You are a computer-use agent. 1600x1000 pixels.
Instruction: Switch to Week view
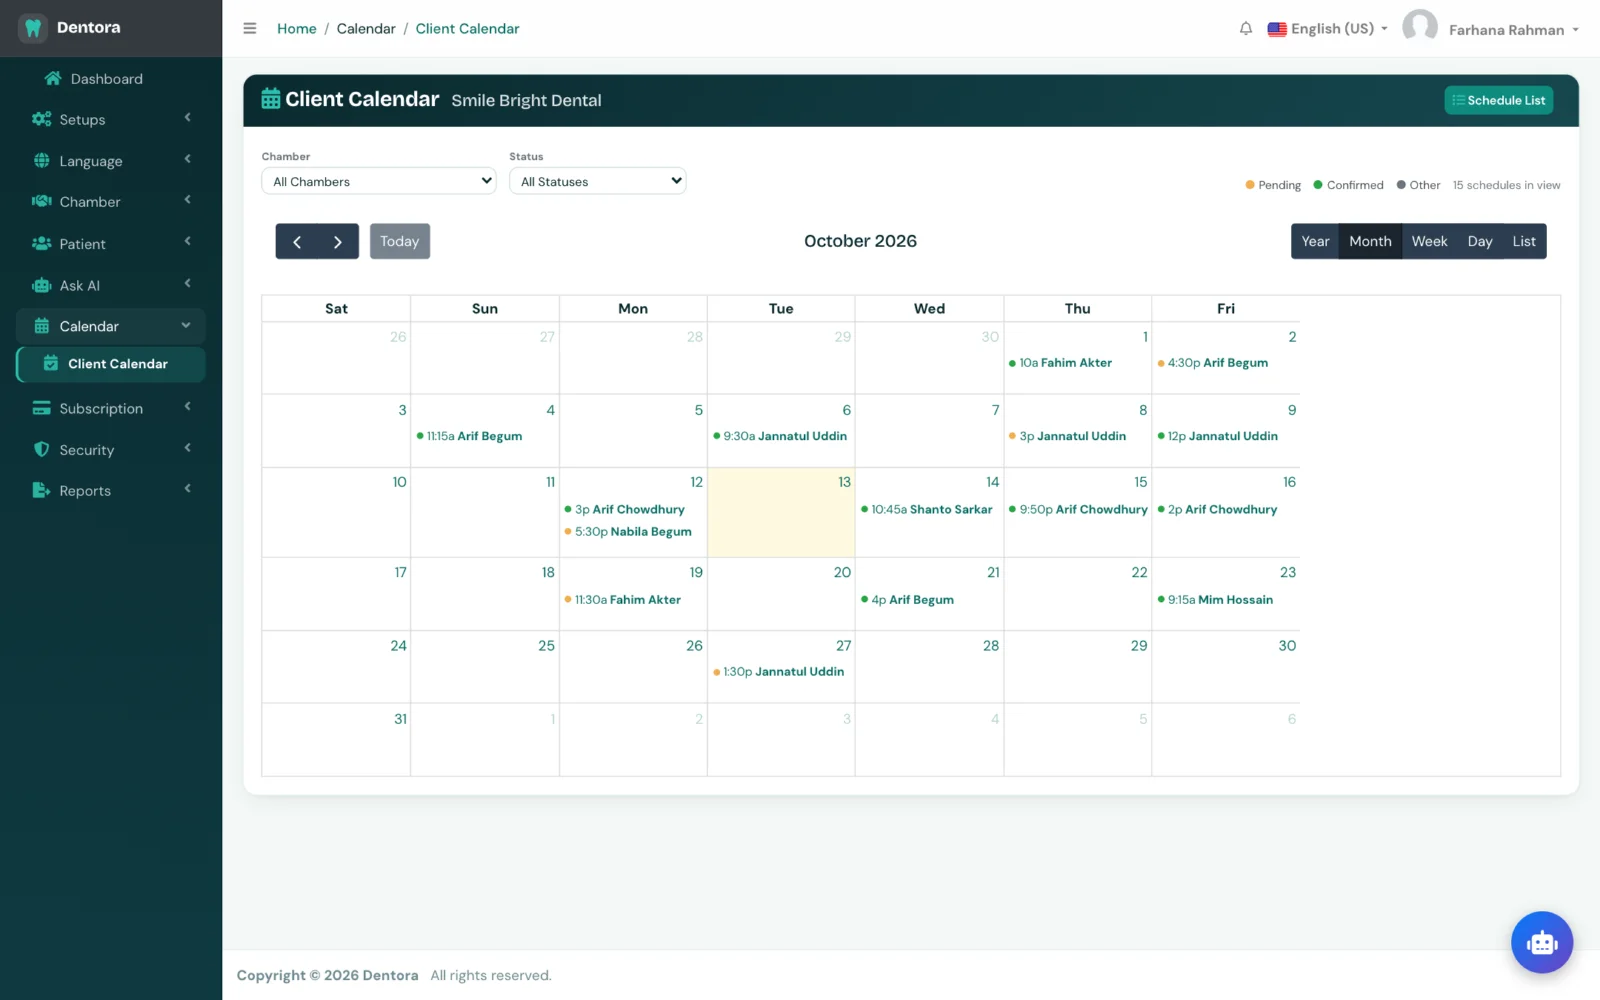(x=1429, y=241)
